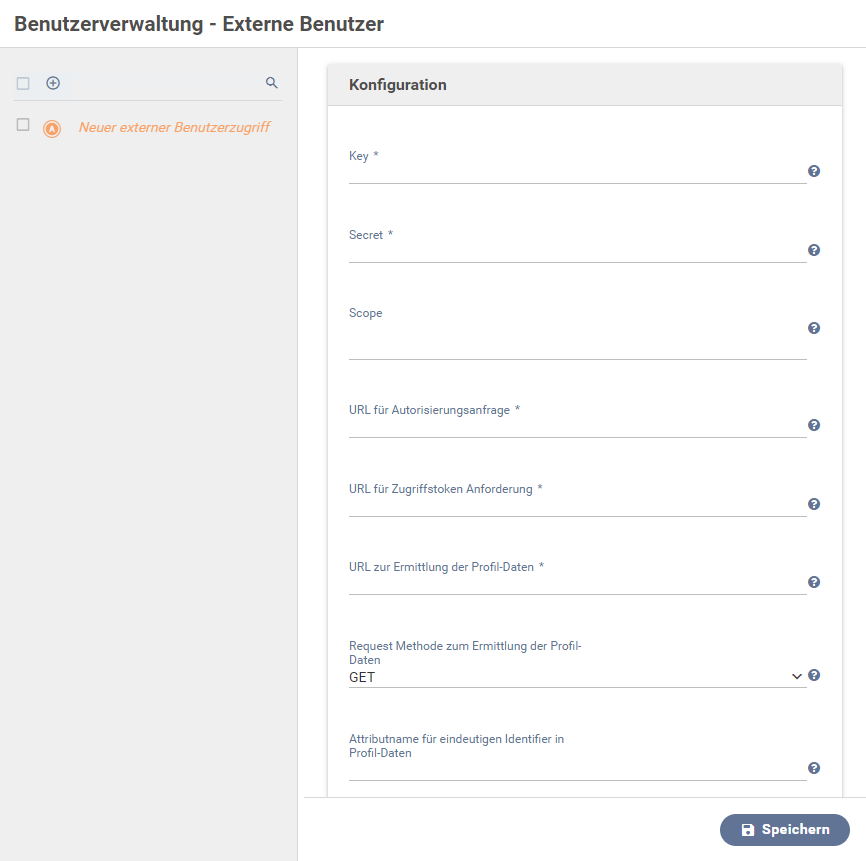Image resolution: width=866 pixels, height=861 pixels.
Task: Focus the URL für Autorisierungsanfrage field
Action: (x=577, y=427)
